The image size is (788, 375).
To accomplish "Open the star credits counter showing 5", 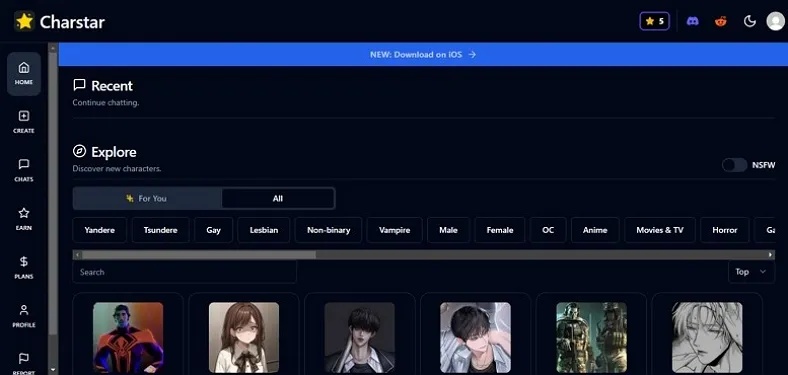I will (654, 21).
